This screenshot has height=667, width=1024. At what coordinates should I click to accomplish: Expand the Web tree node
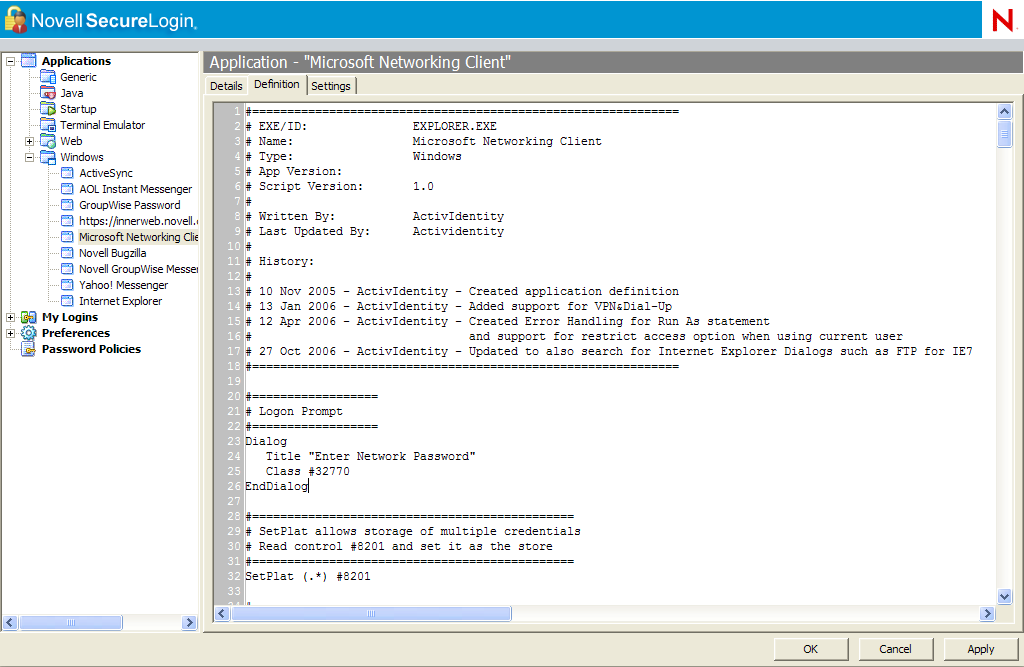[x=29, y=141]
